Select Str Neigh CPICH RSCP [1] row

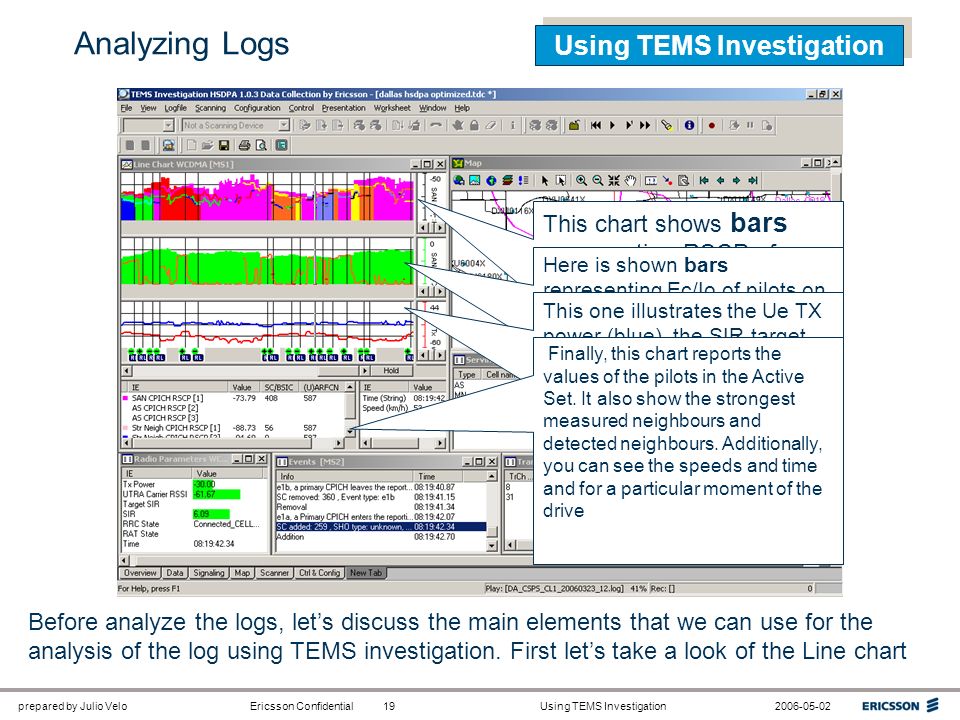233,428
